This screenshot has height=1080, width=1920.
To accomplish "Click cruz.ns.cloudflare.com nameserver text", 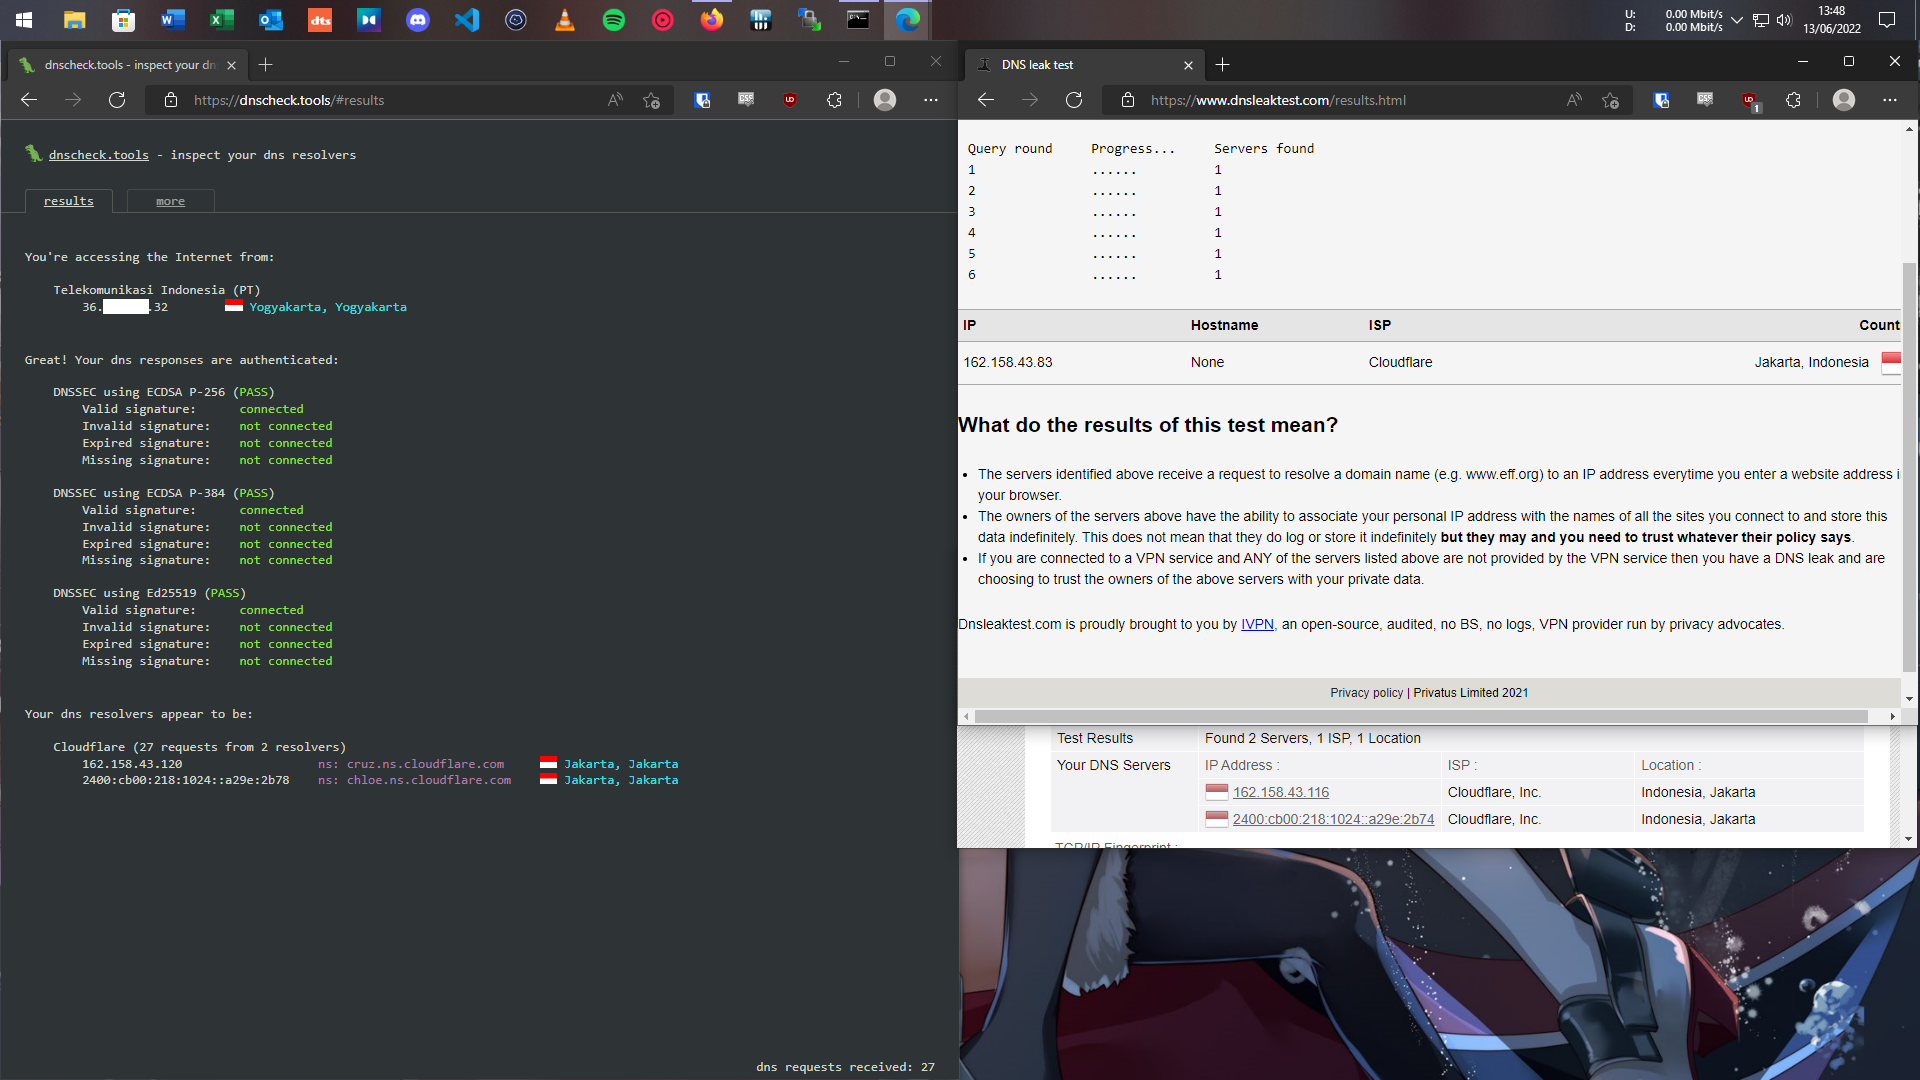I will tap(425, 764).
